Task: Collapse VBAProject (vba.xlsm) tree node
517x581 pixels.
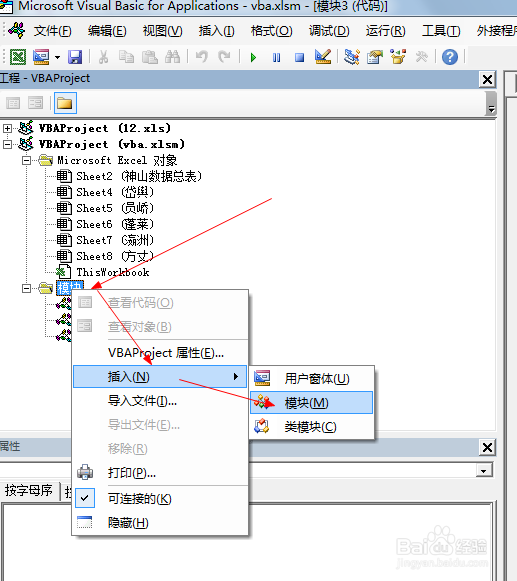Action: [x=7, y=145]
